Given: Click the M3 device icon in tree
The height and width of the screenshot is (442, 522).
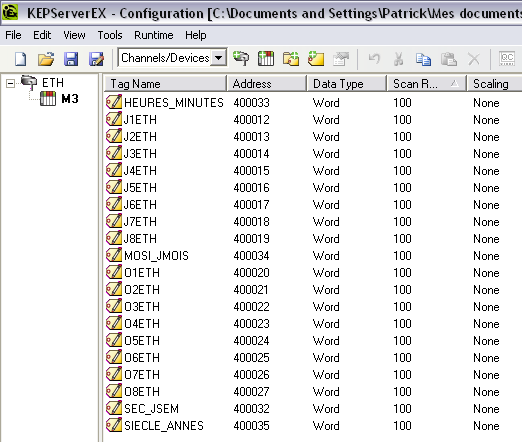Looking at the screenshot, I should (x=48, y=99).
